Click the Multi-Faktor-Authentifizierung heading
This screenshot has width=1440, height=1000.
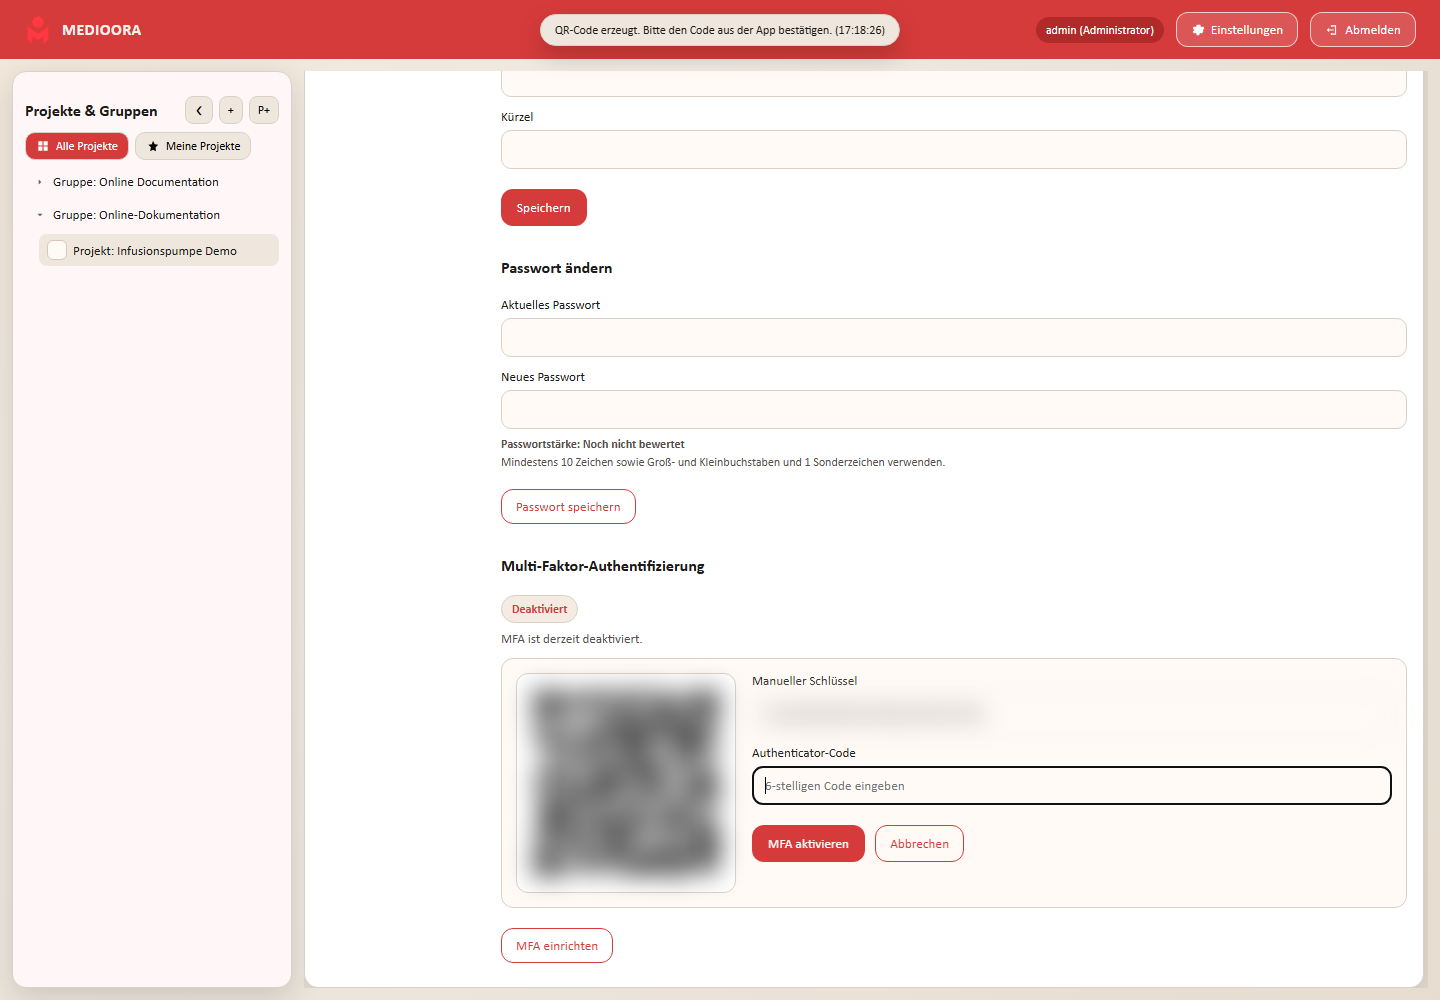(603, 566)
